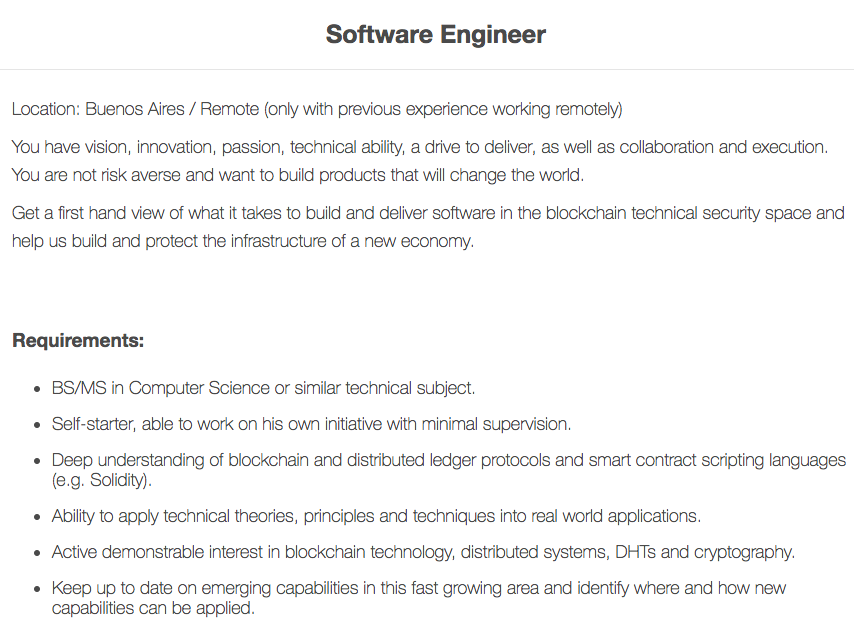The image size is (854, 624).
Task: Click the Self-starter requirement text
Action: tap(311, 424)
